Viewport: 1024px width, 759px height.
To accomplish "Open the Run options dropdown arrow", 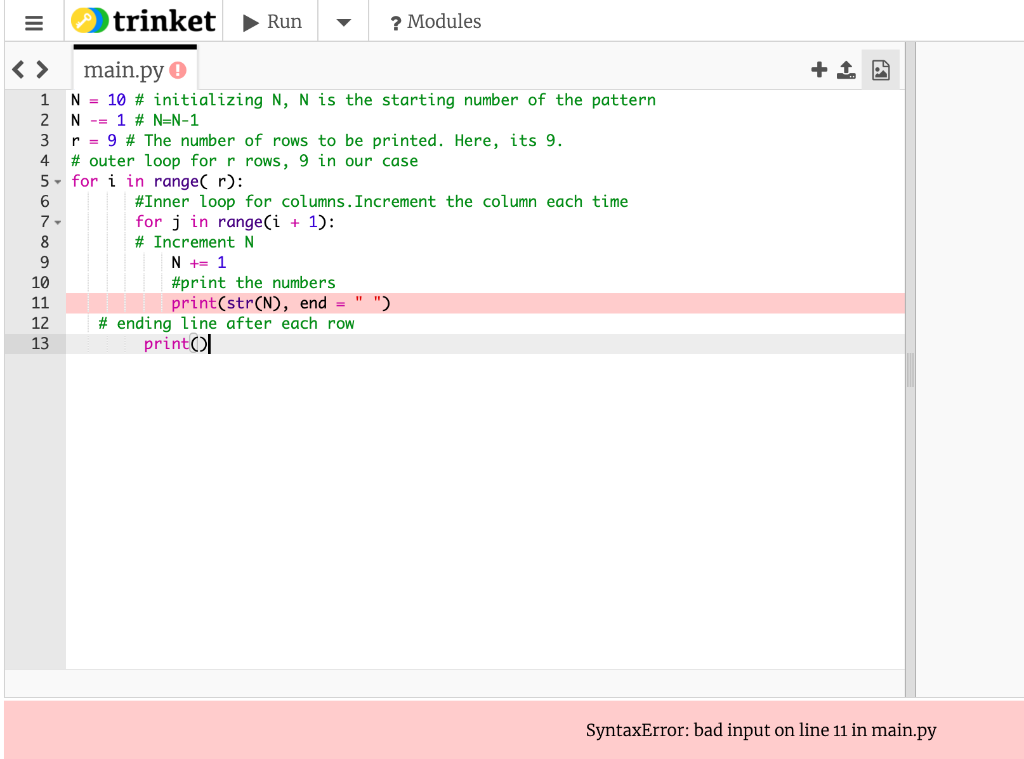I will click(x=344, y=22).
